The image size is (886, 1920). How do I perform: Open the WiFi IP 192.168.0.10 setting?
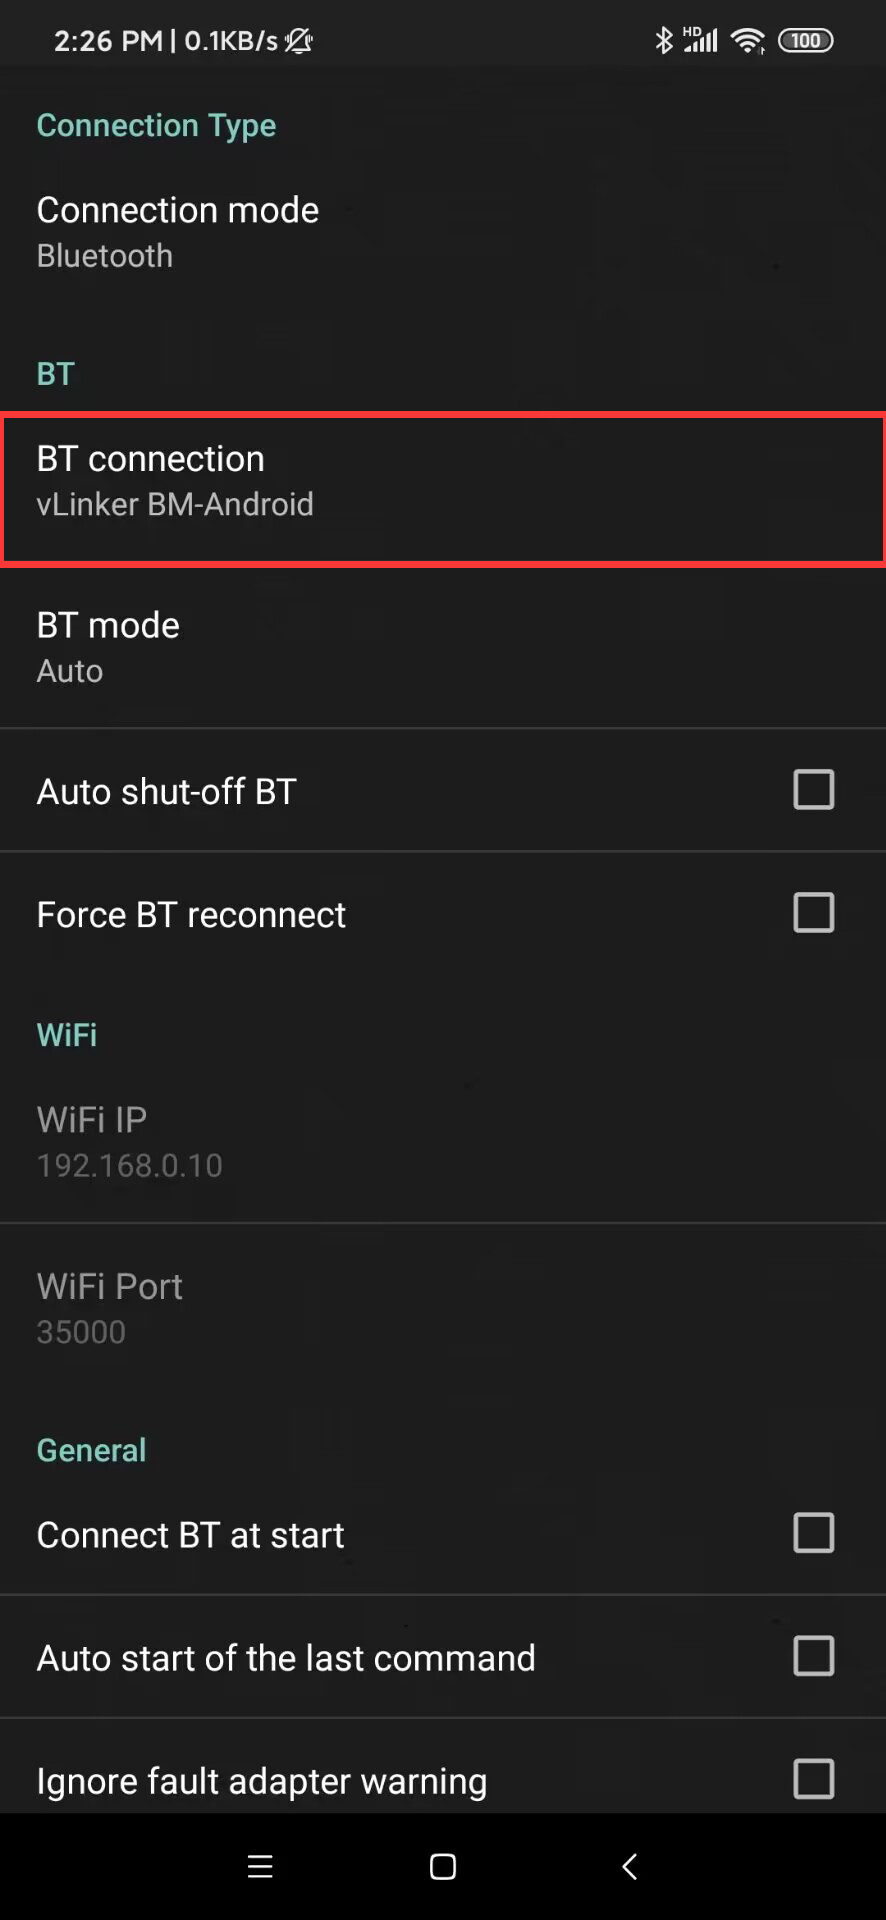point(443,1141)
